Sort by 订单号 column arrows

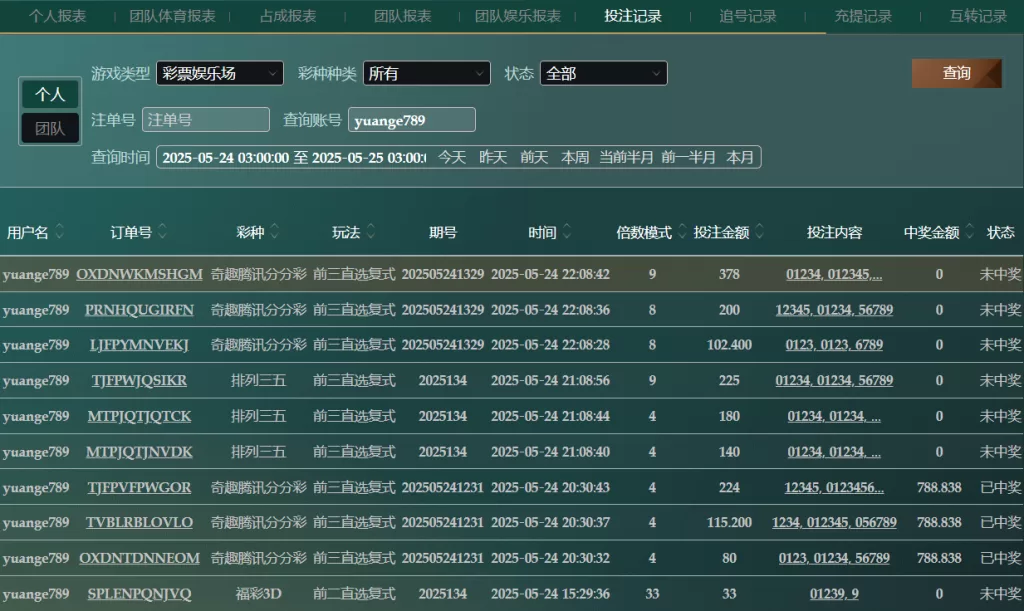(x=163, y=231)
